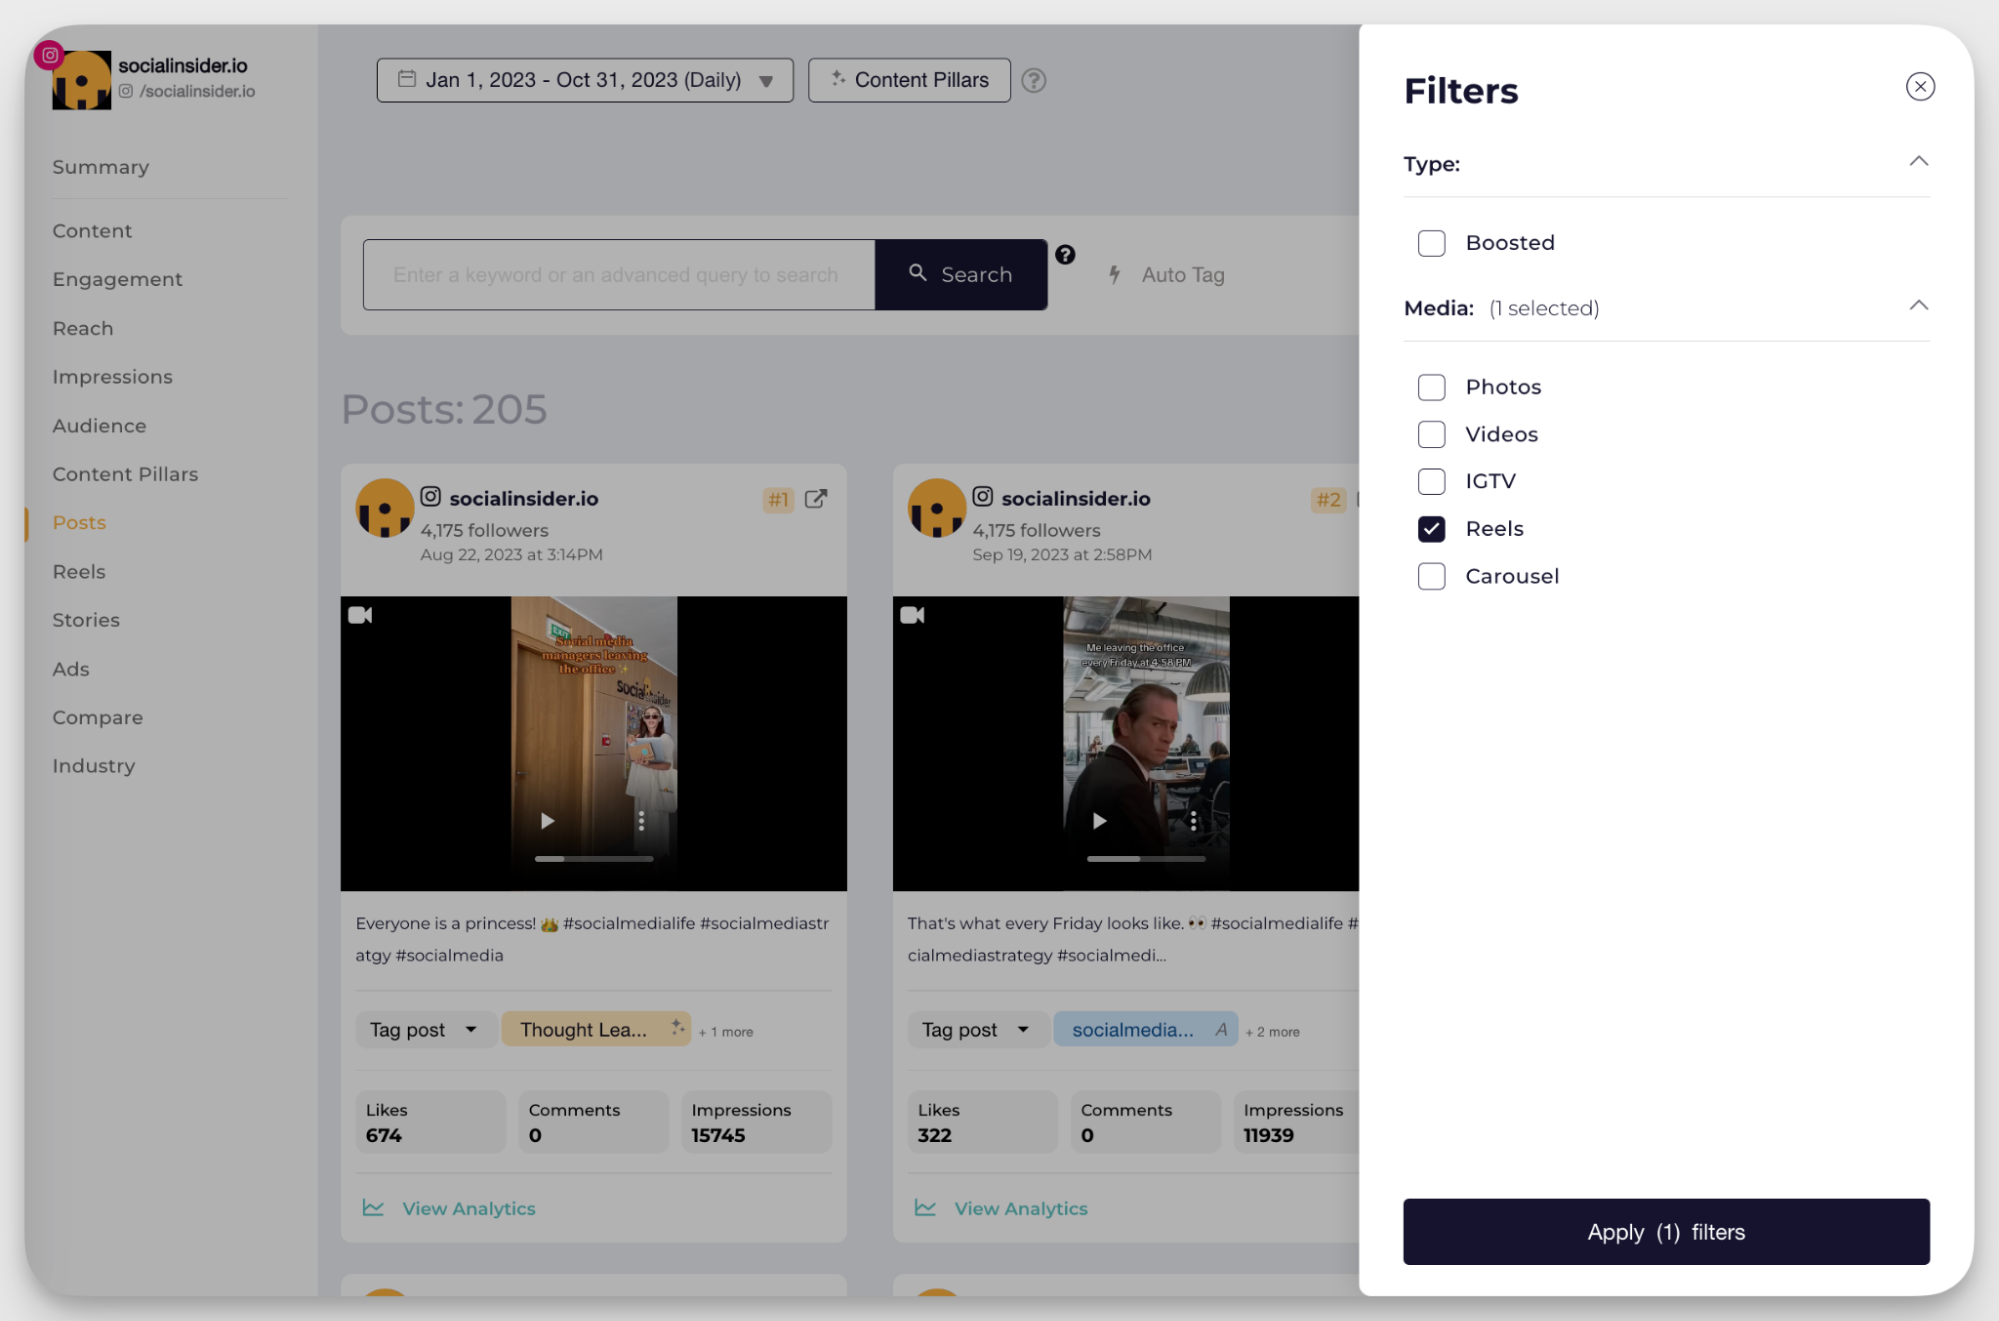
Task: Open Impressions in the sidebar
Action: pos(112,377)
